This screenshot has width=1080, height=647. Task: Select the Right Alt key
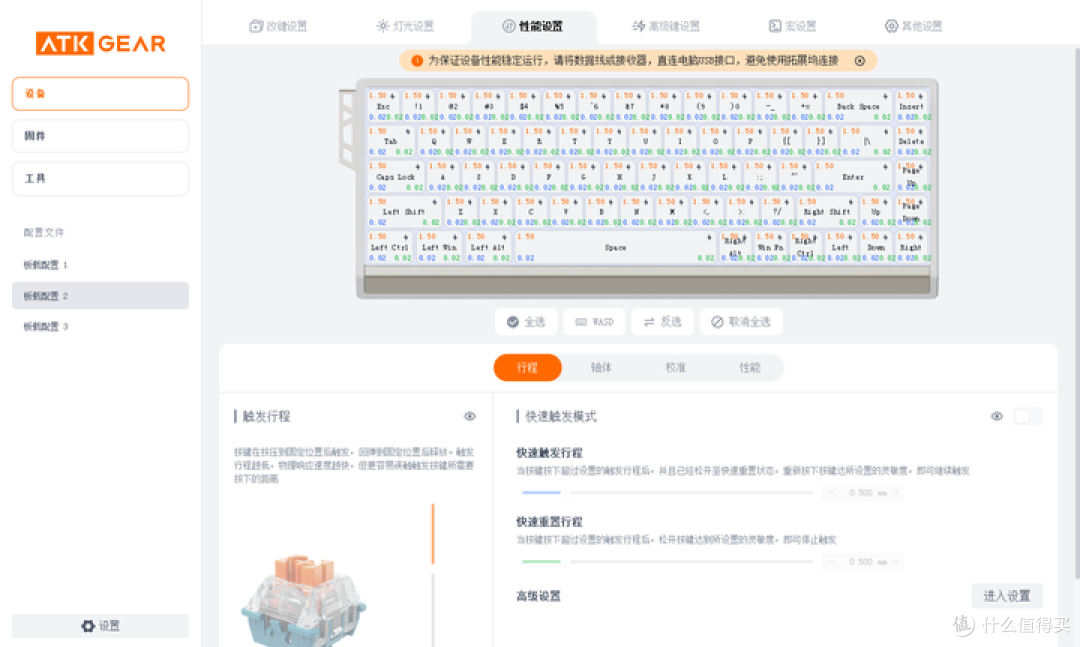click(736, 247)
